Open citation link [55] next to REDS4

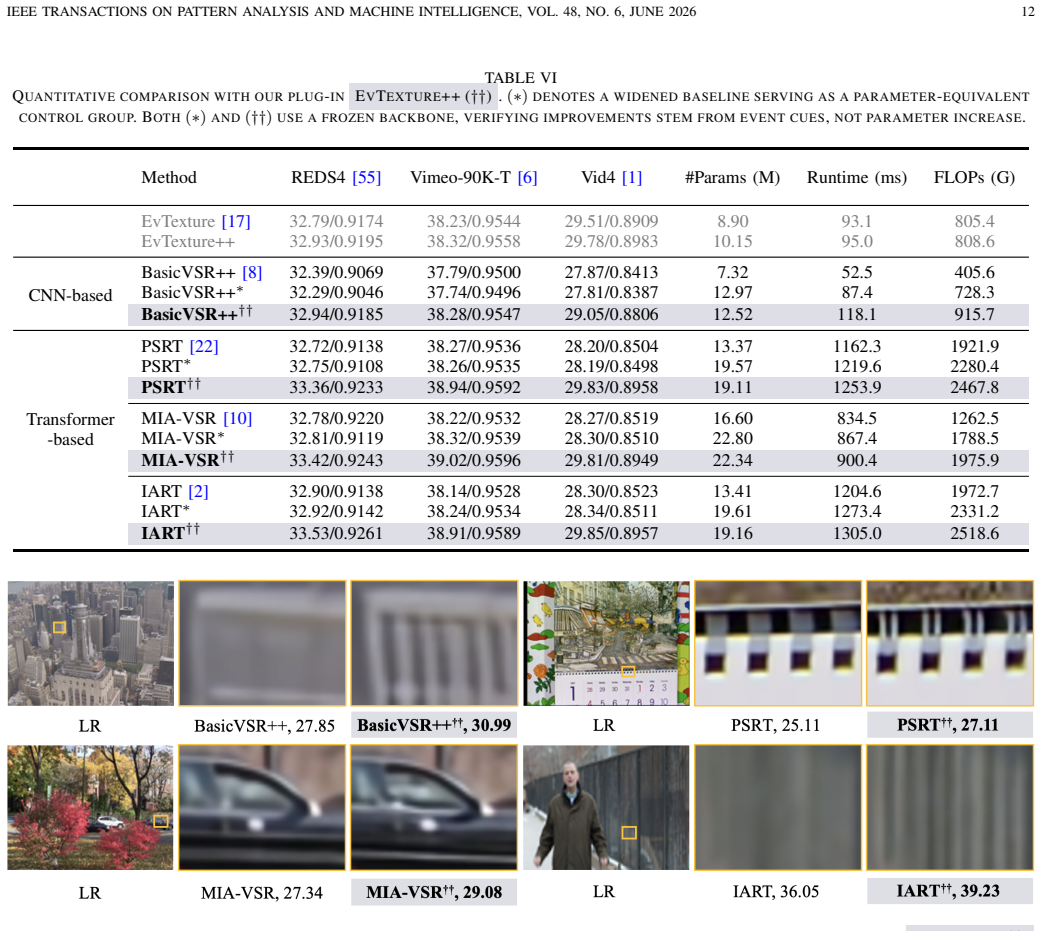pos(366,177)
